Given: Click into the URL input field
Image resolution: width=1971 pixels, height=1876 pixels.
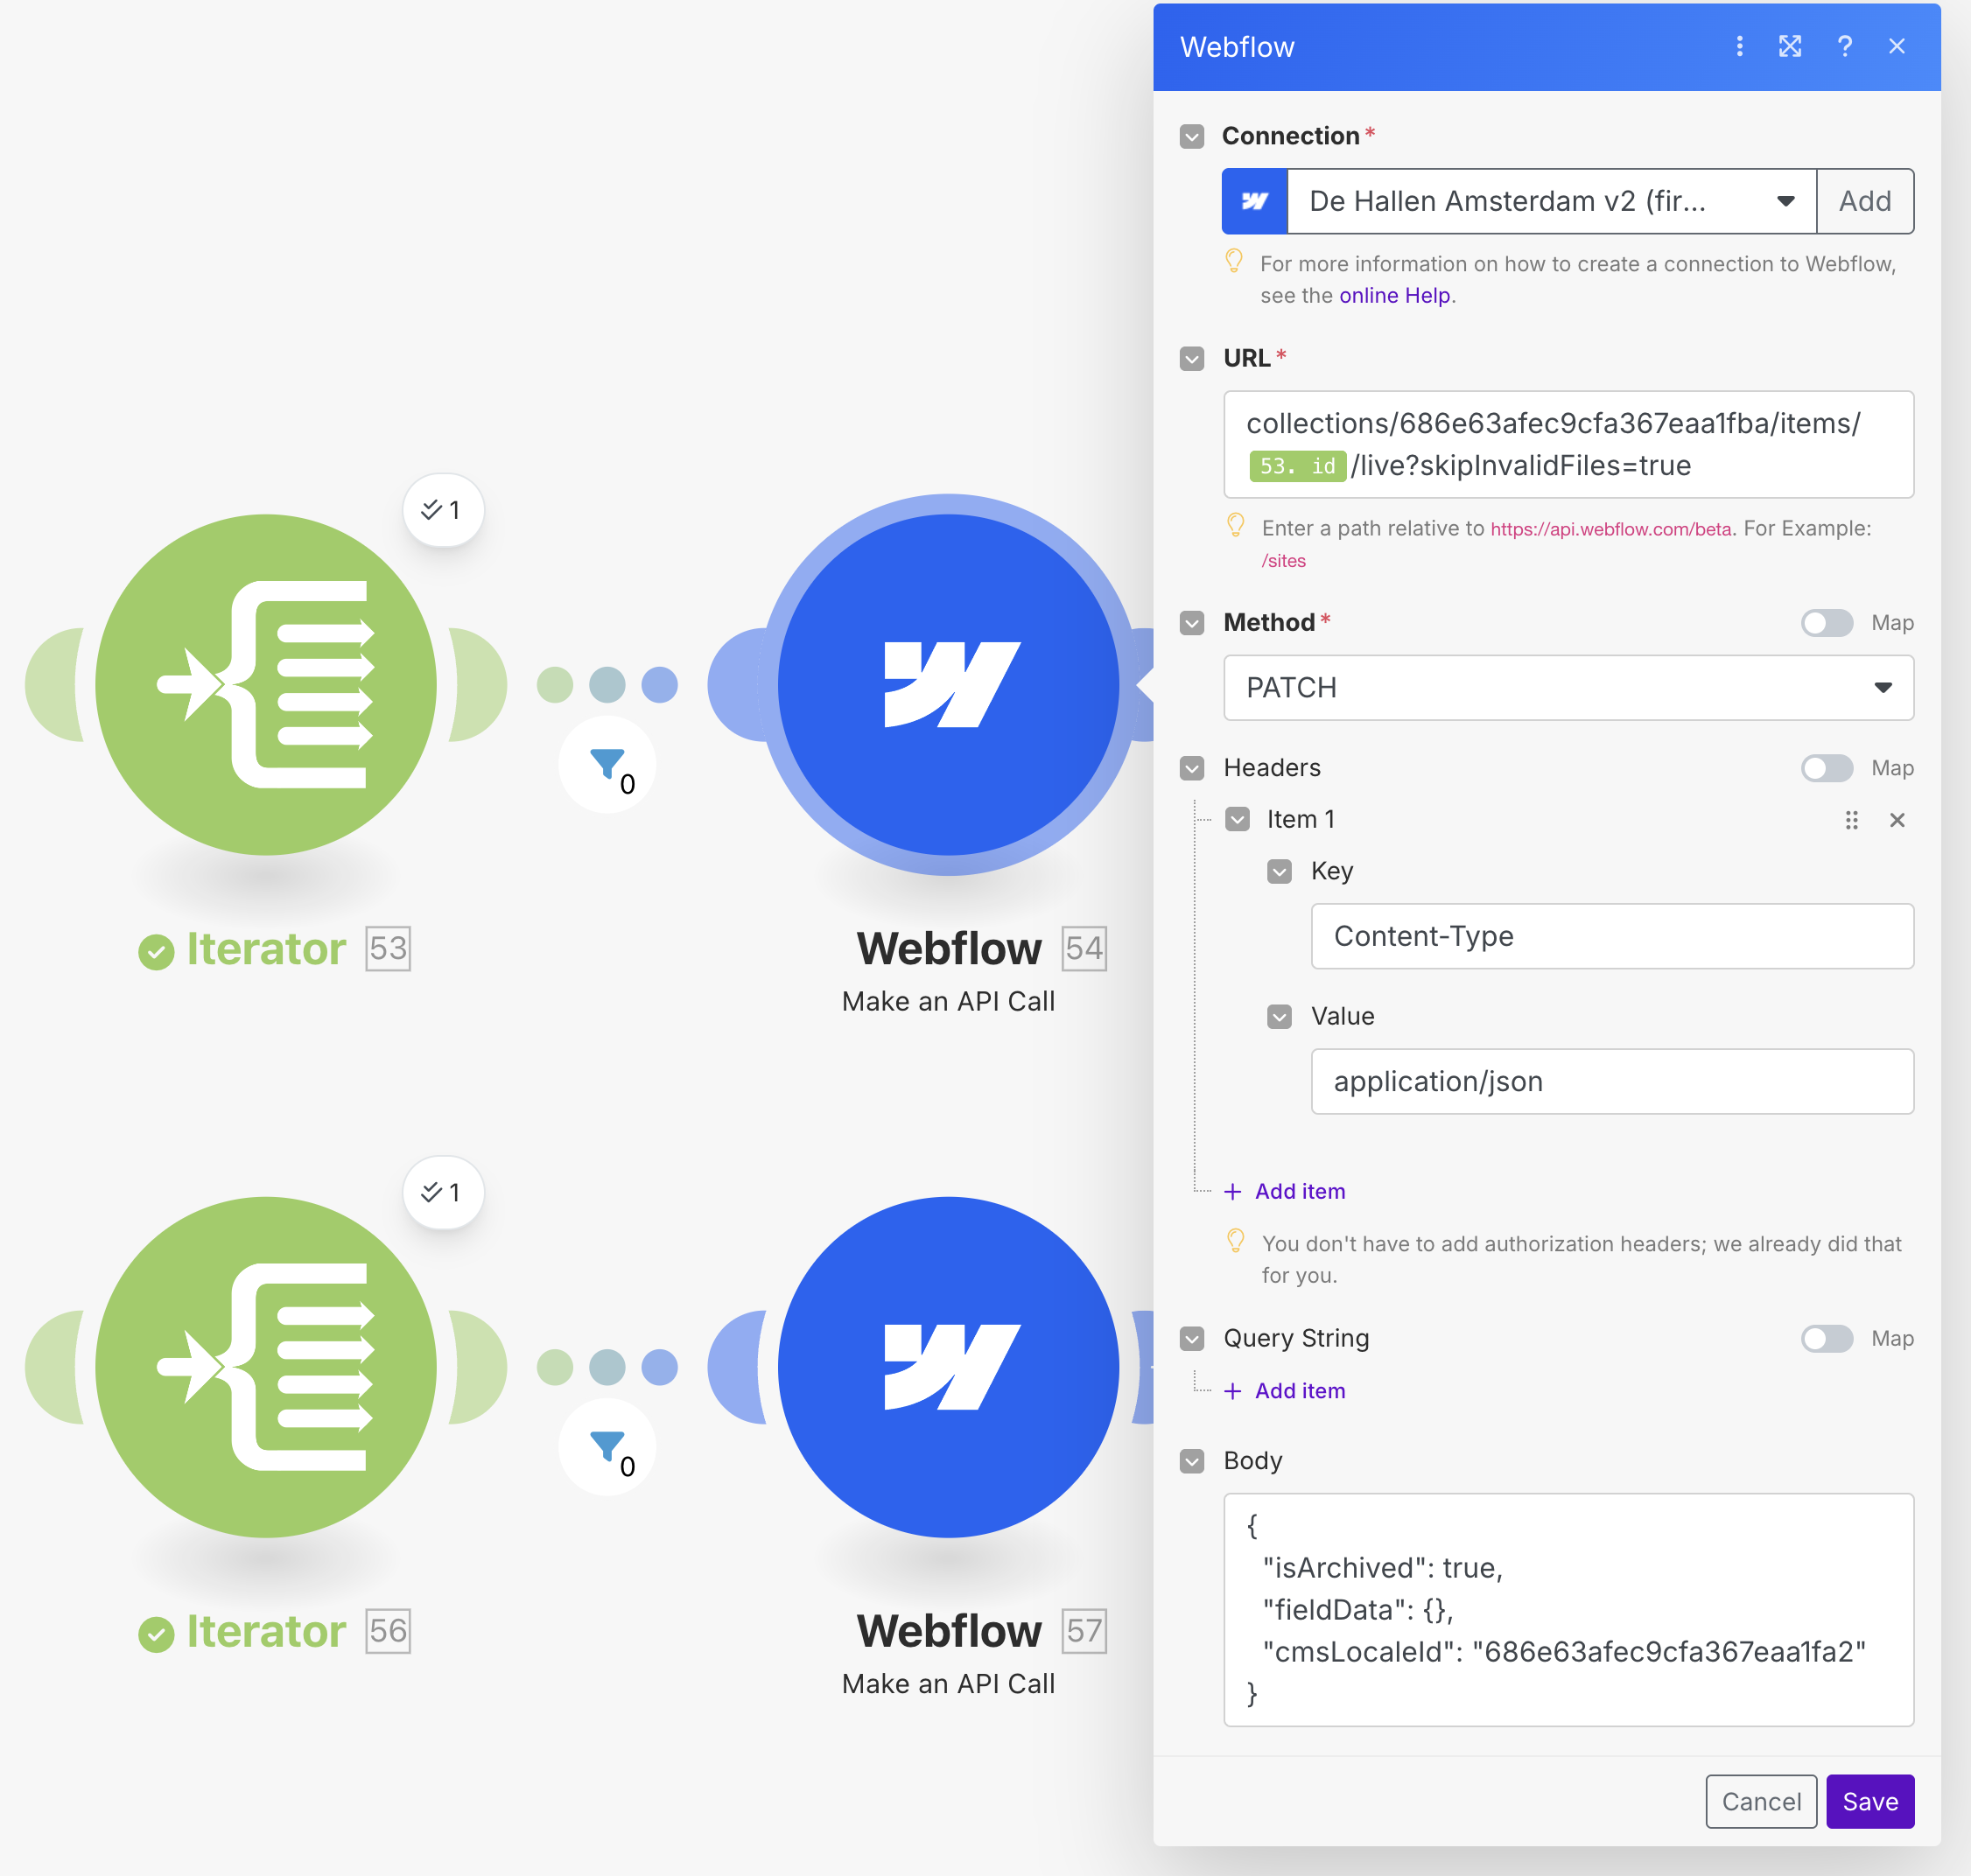Looking at the screenshot, I should point(1568,444).
